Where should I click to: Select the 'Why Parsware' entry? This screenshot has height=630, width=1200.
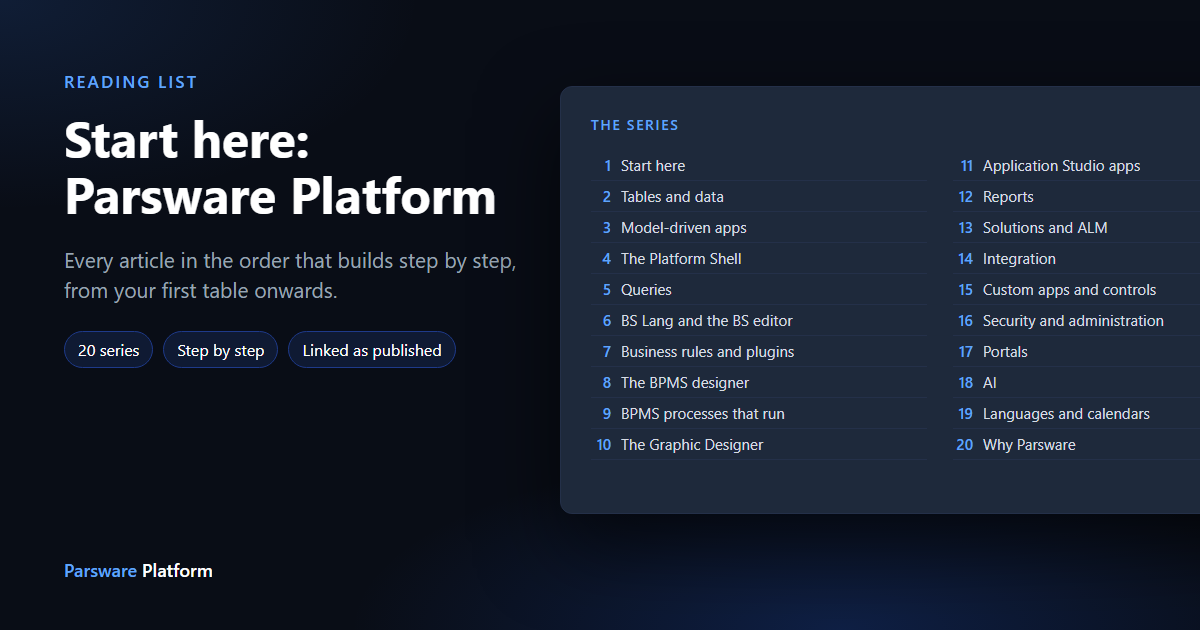[1076, 445]
